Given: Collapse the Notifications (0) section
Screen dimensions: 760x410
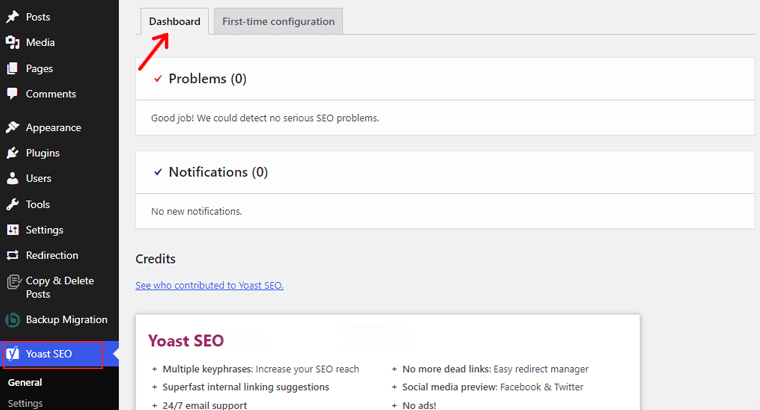Looking at the screenshot, I should [x=444, y=172].
